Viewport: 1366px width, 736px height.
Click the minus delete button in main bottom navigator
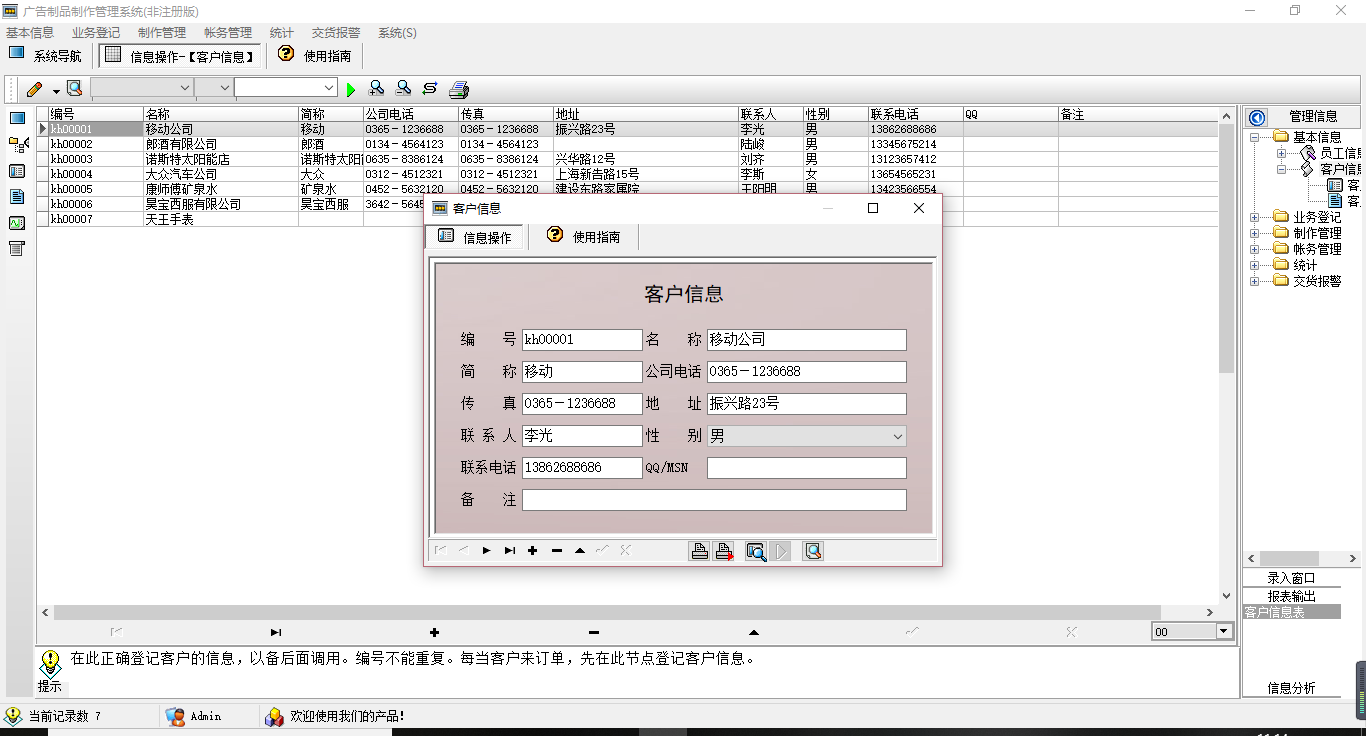click(594, 632)
